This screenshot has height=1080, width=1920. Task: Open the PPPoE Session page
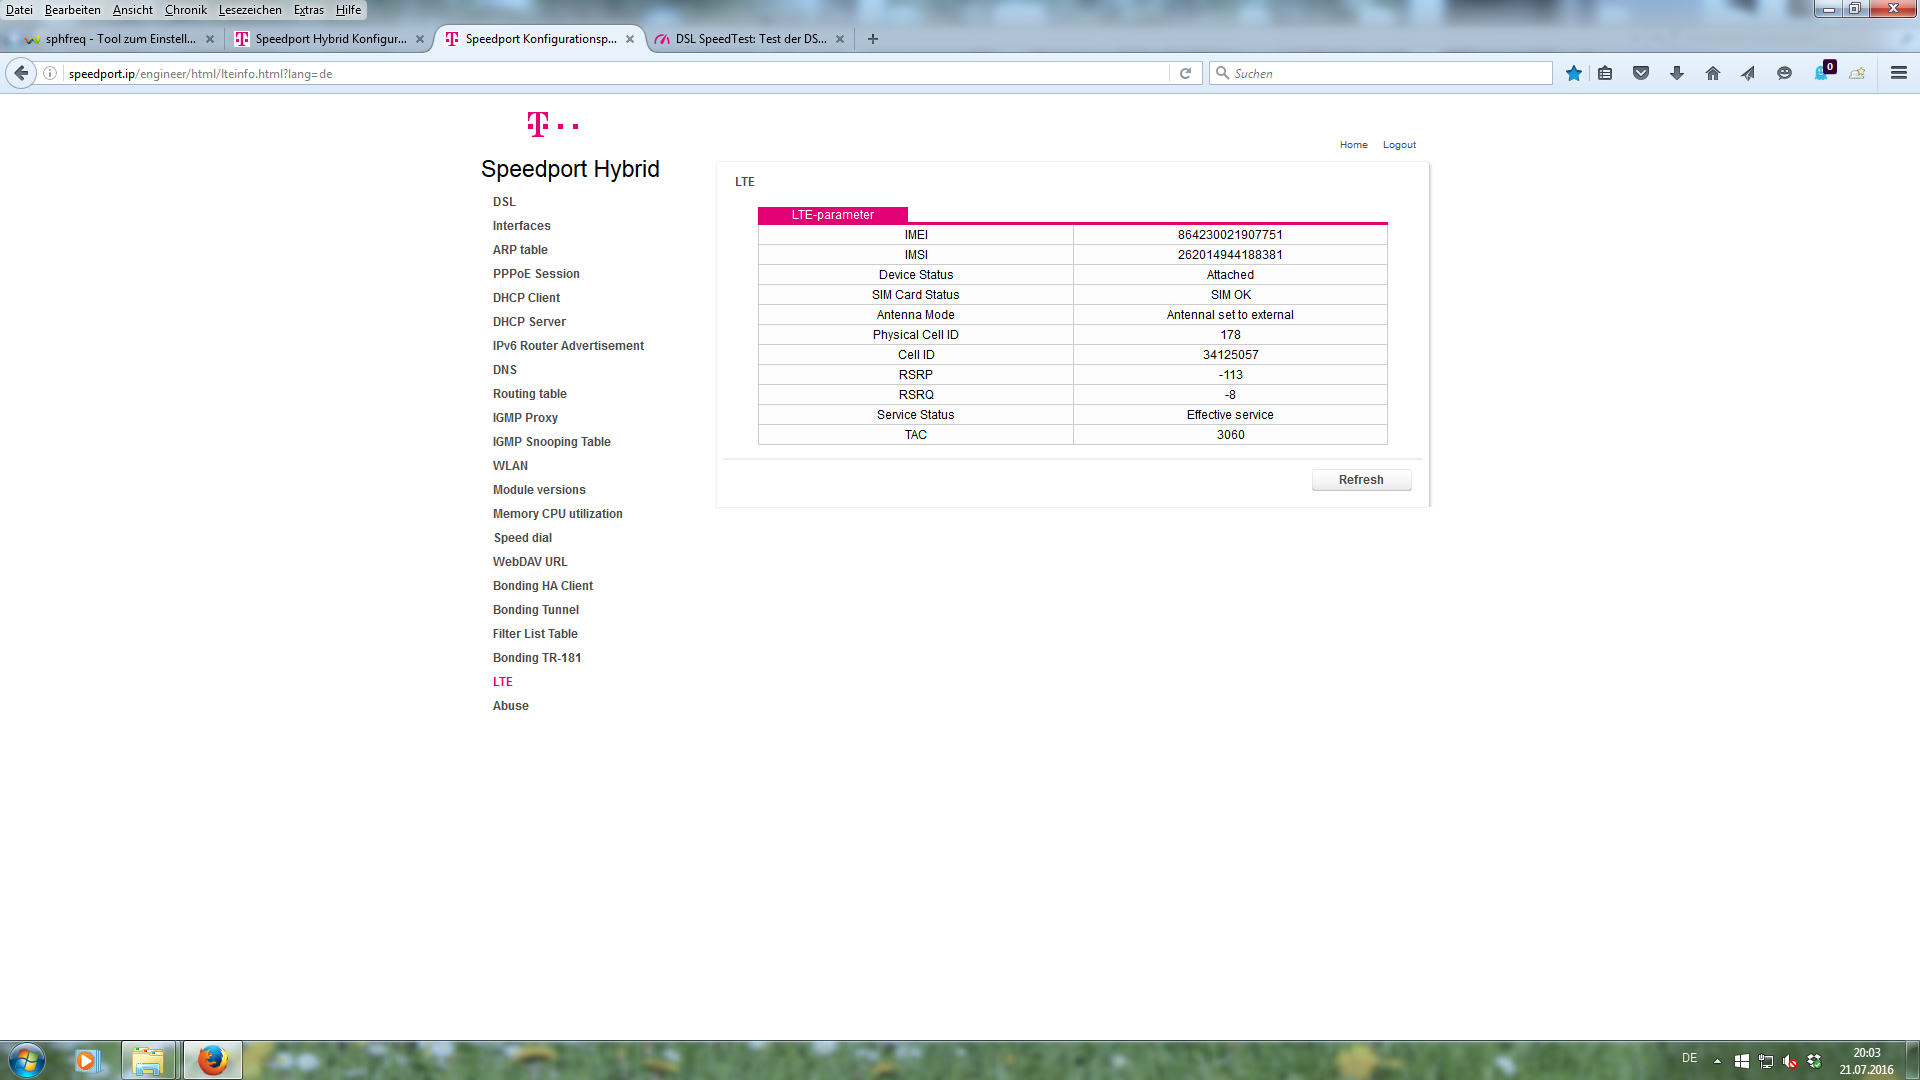point(536,274)
